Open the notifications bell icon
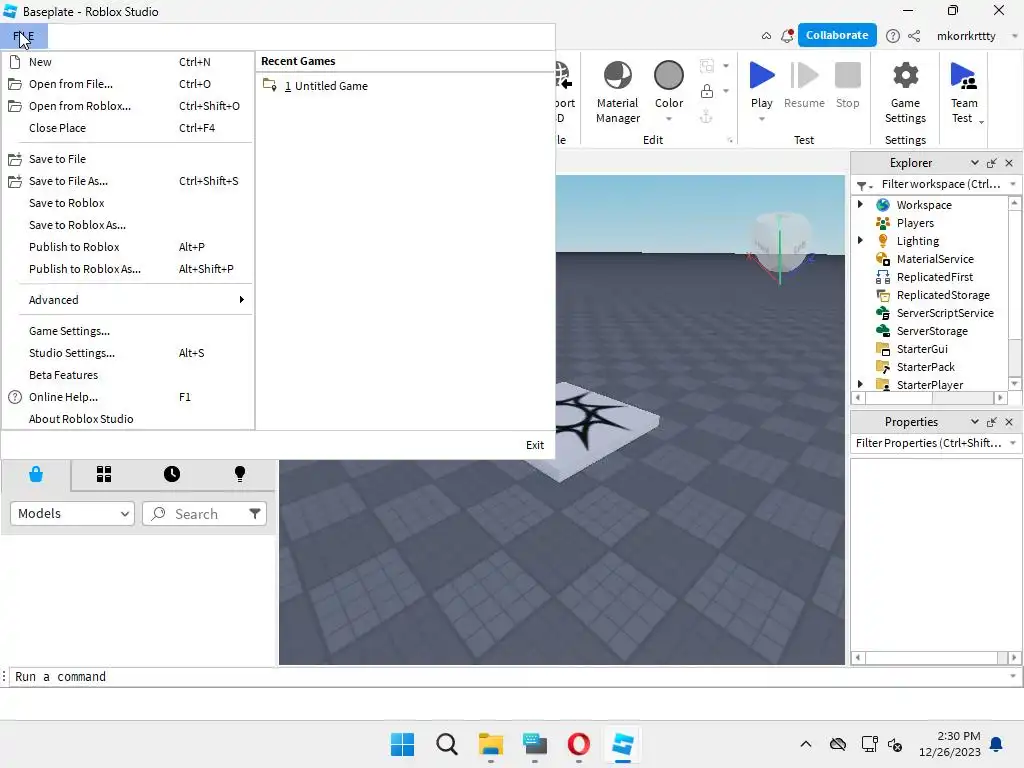Image resolution: width=1024 pixels, height=768 pixels. [x=787, y=36]
